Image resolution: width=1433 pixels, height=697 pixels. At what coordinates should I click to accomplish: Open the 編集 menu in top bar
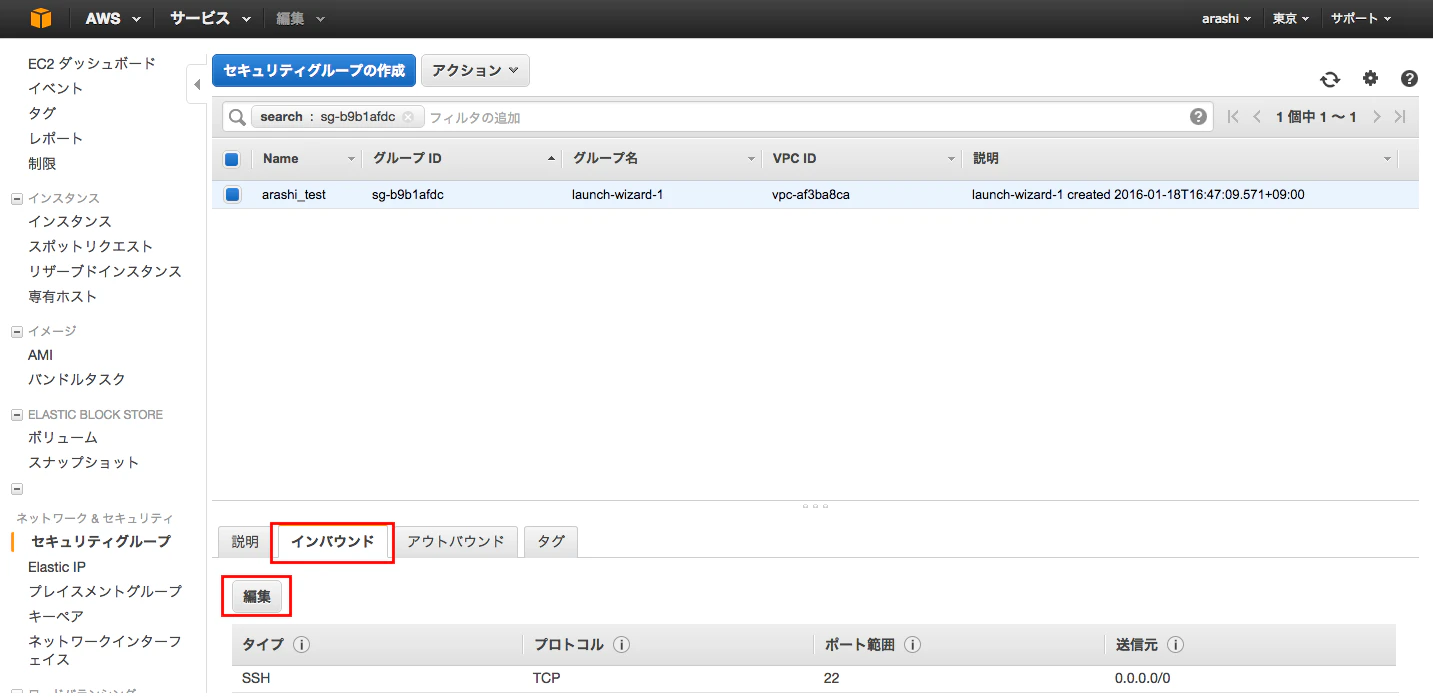[x=301, y=18]
